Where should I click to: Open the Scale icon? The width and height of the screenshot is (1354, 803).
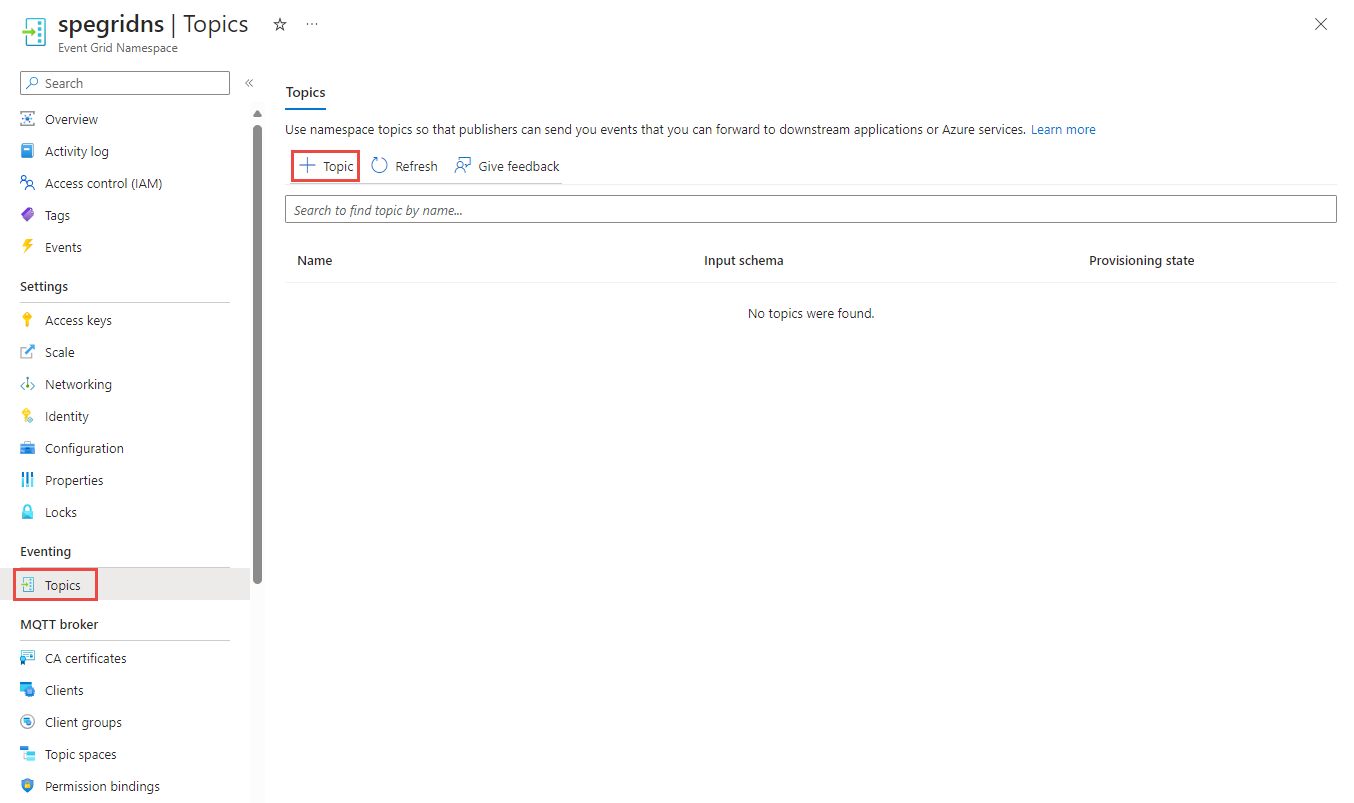pos(28,352)
